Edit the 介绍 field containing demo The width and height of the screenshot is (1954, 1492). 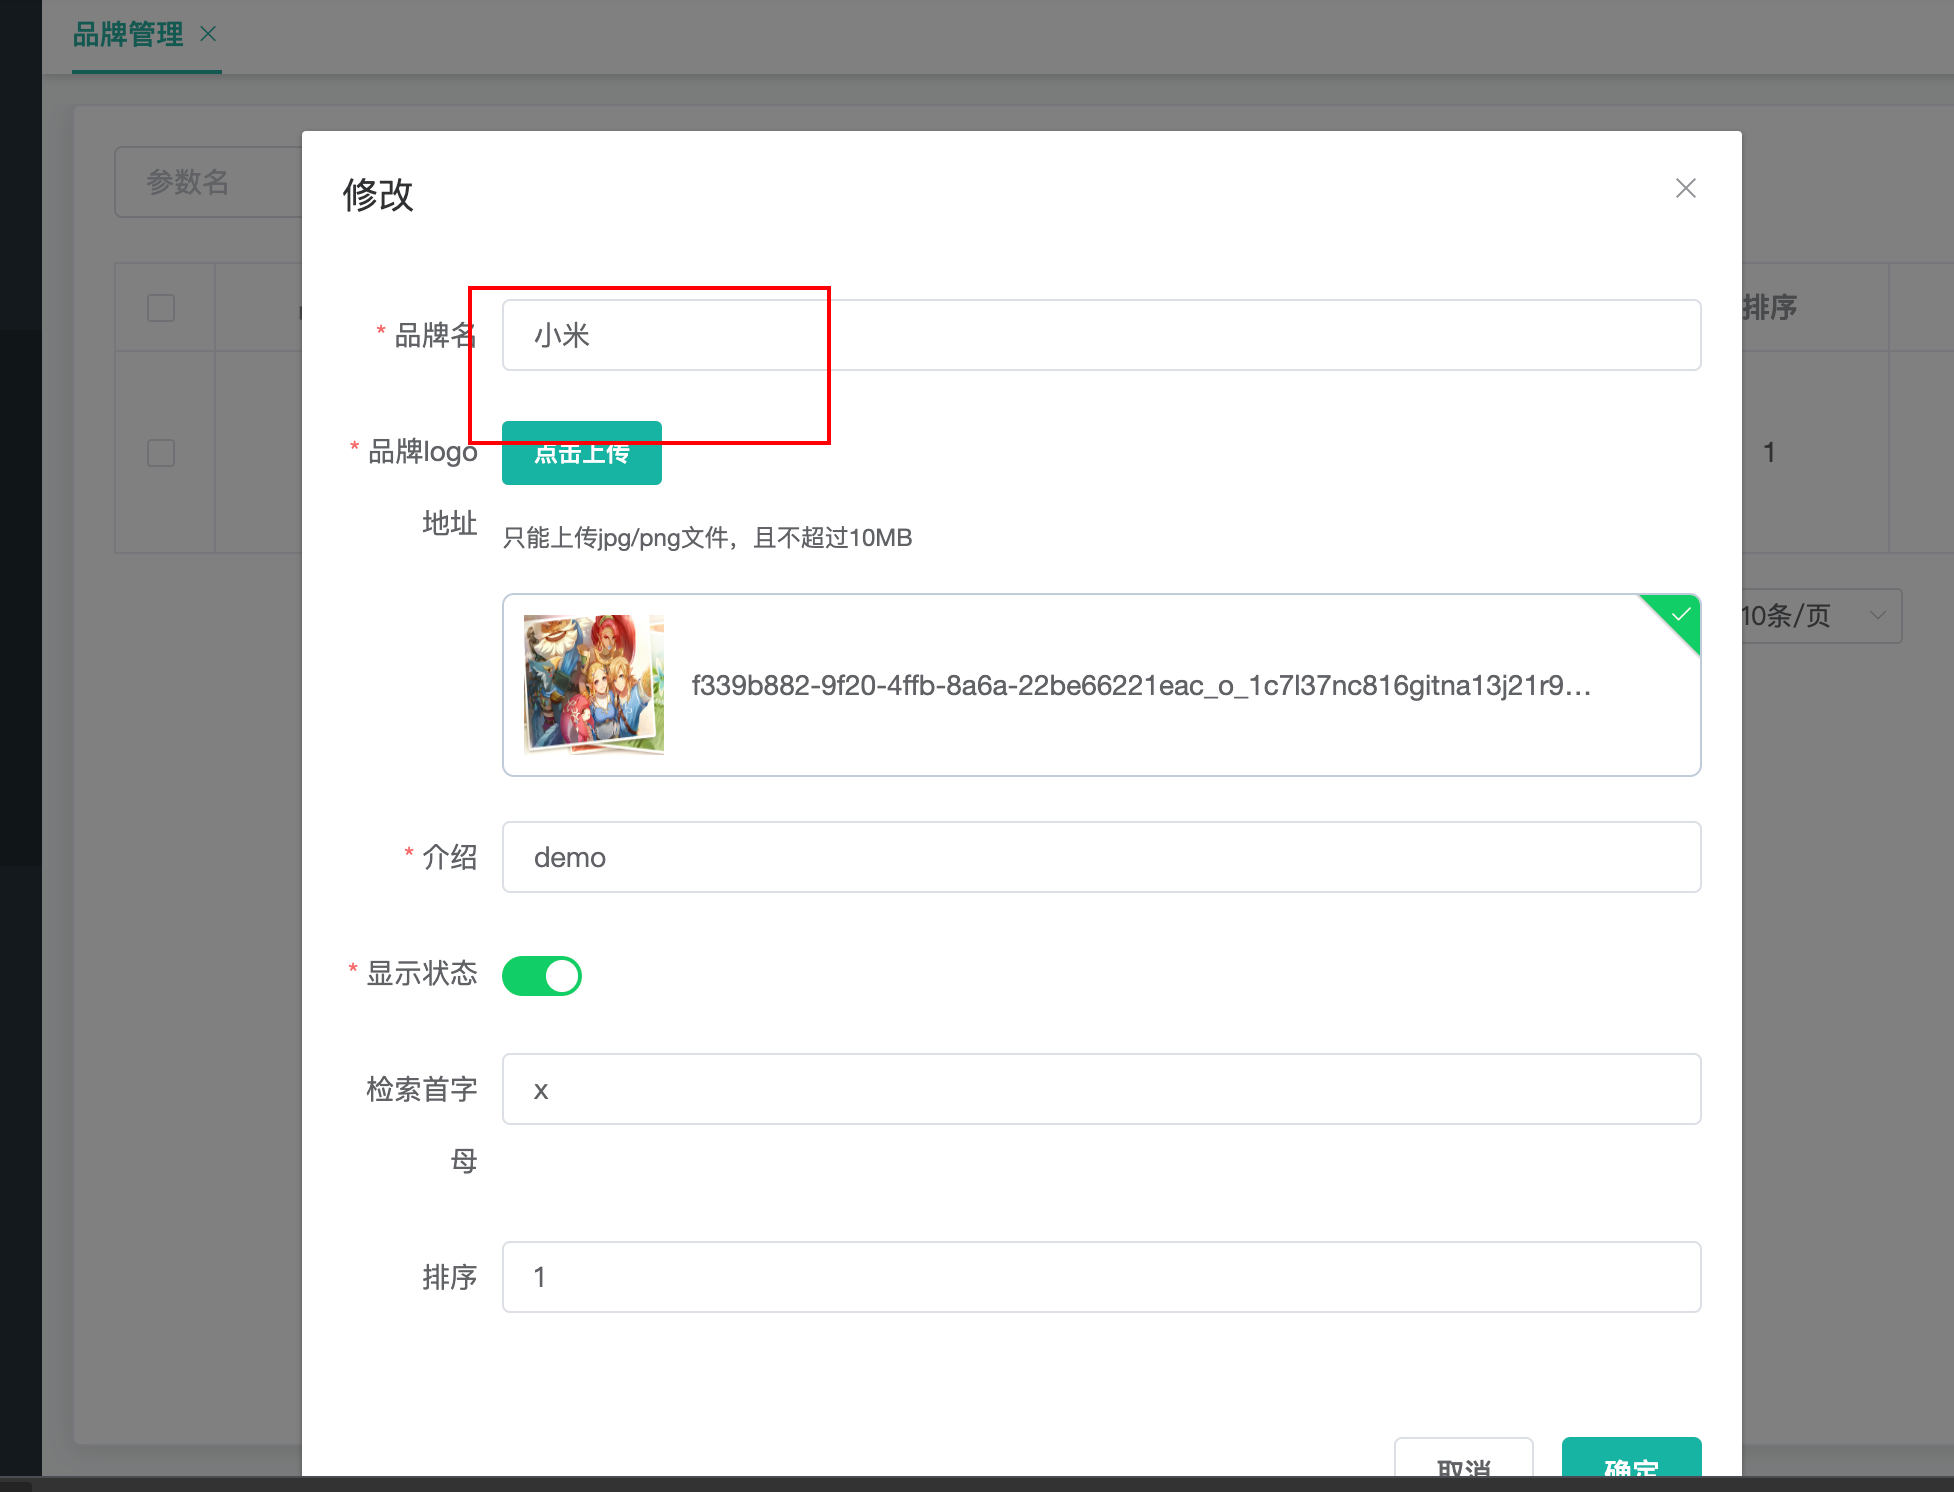1101,857
